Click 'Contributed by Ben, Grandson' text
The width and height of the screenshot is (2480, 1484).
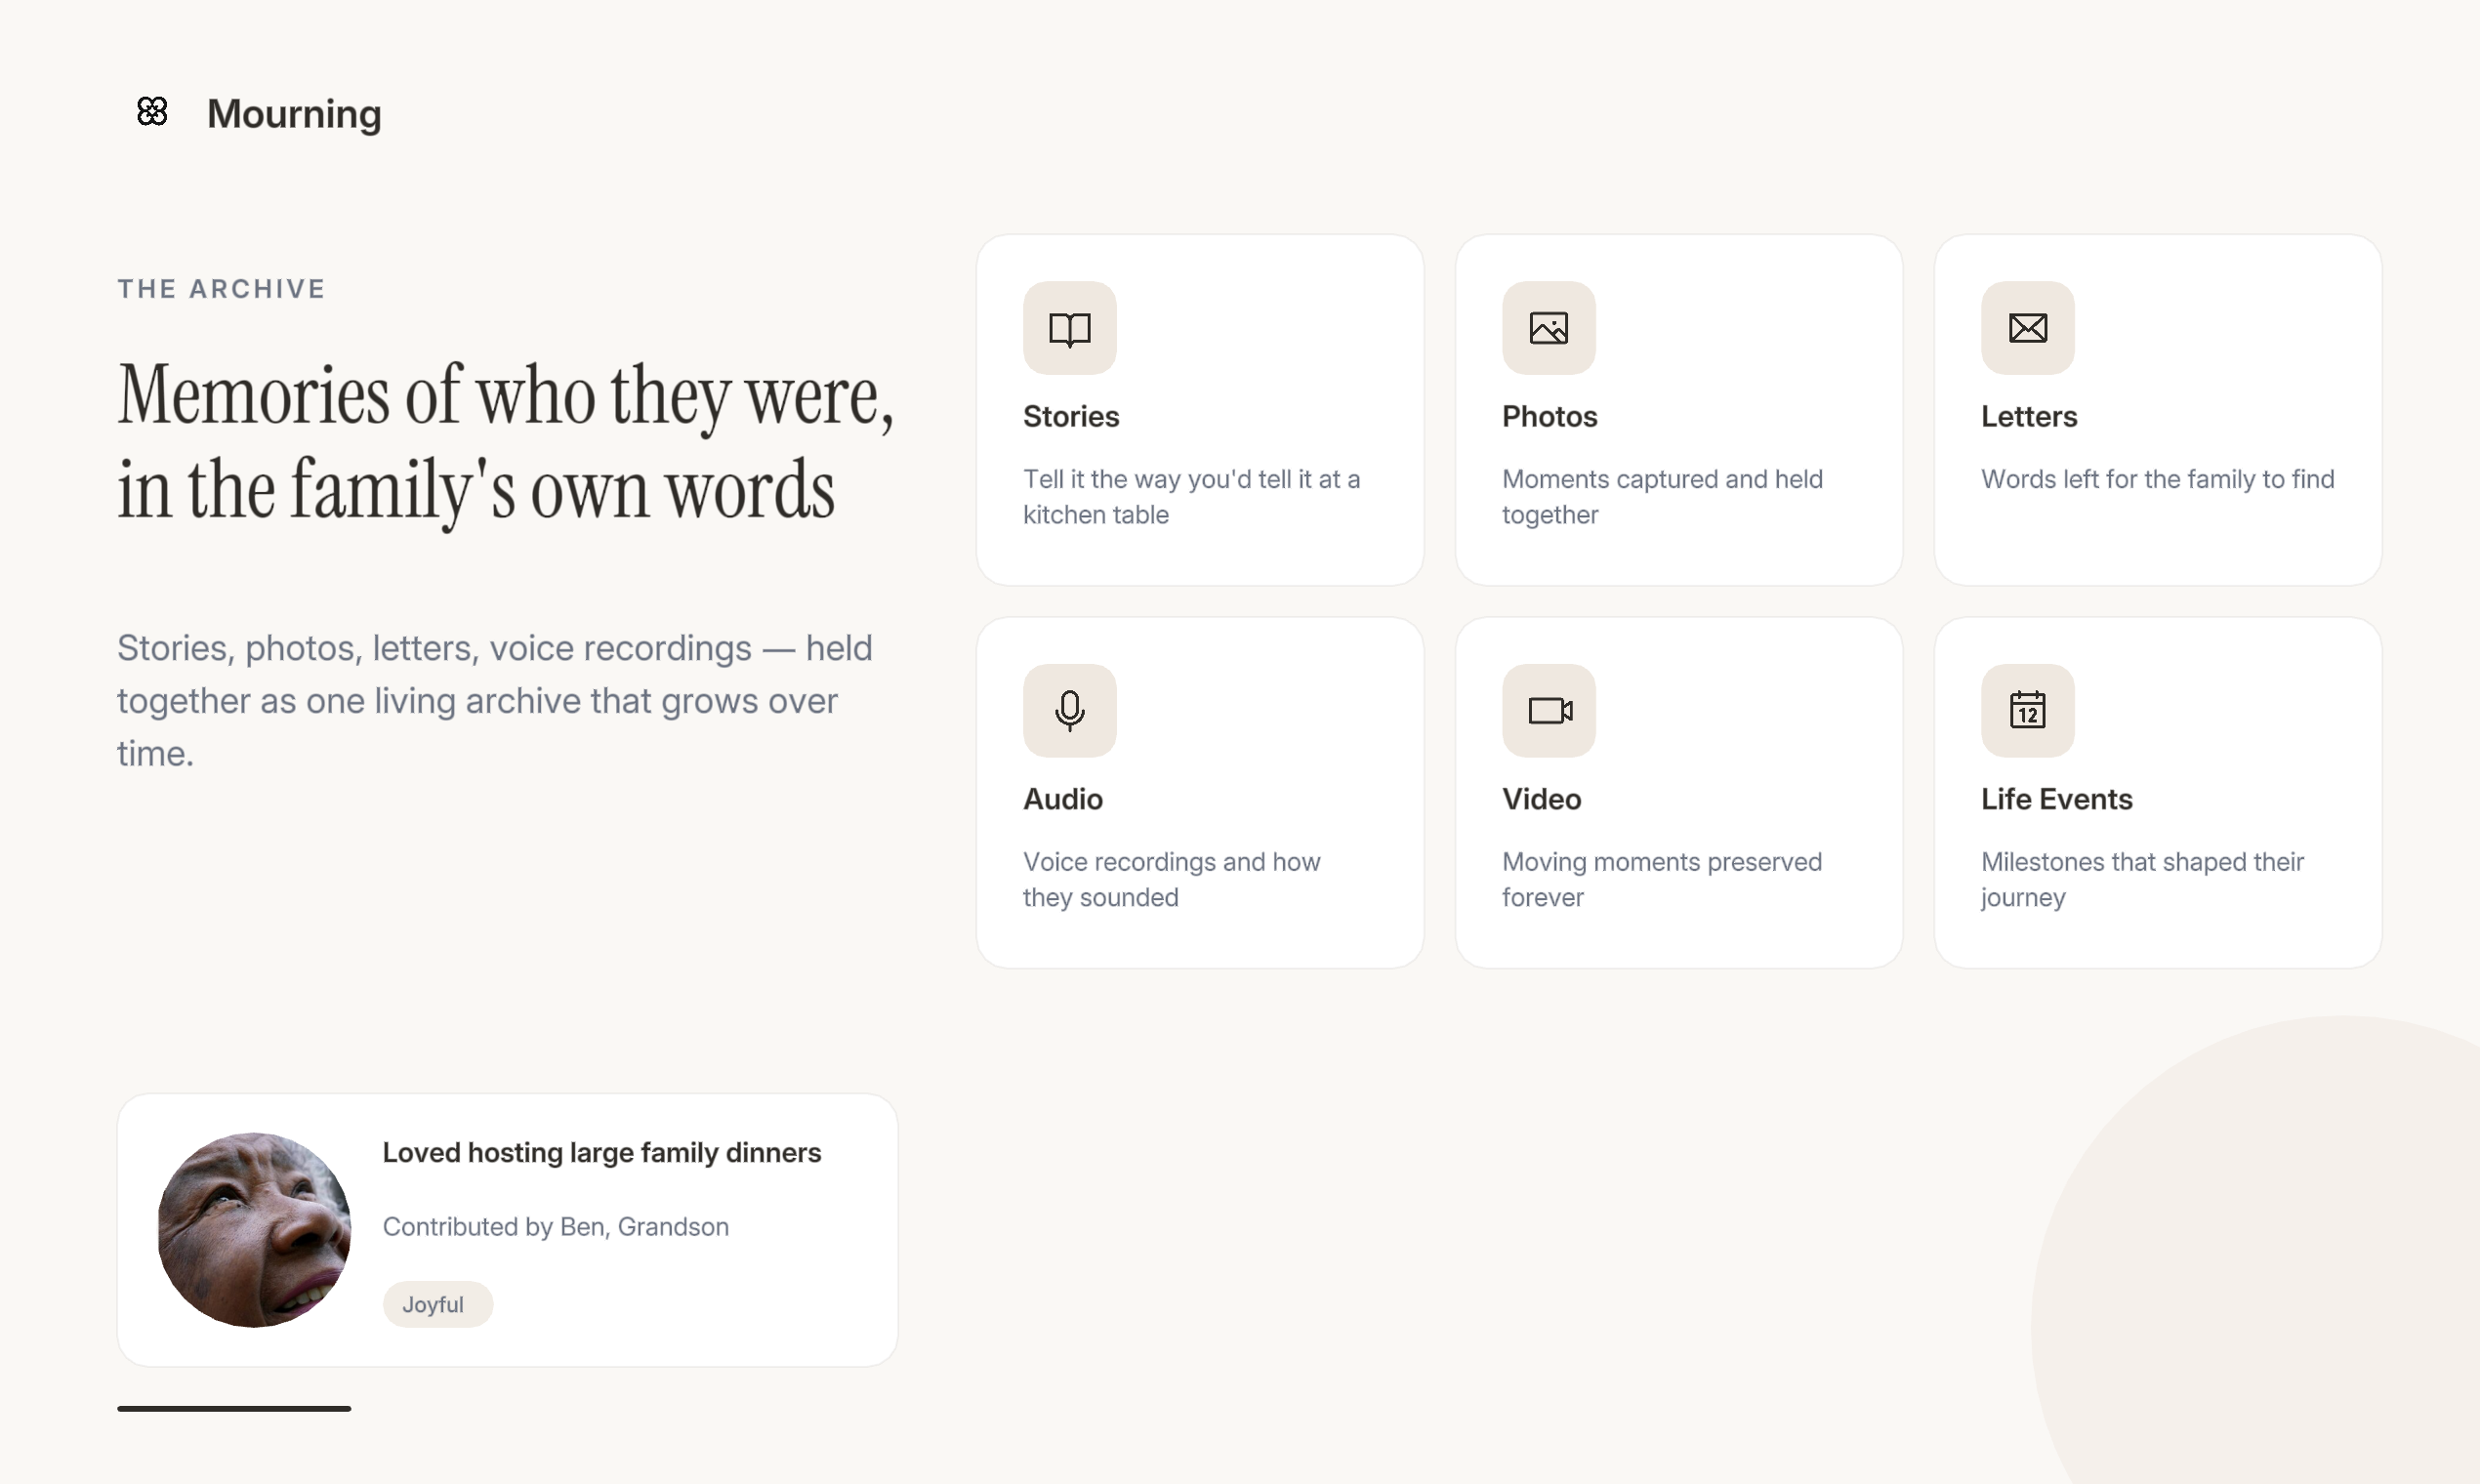[x=556, y=1227]
